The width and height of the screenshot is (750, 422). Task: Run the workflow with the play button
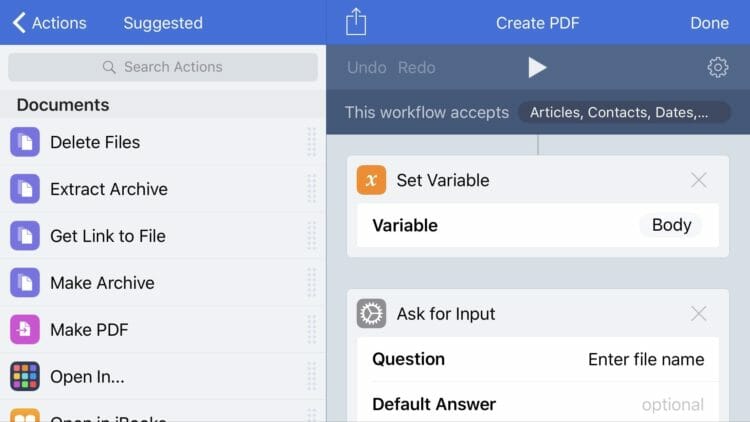tap(537, 67)
